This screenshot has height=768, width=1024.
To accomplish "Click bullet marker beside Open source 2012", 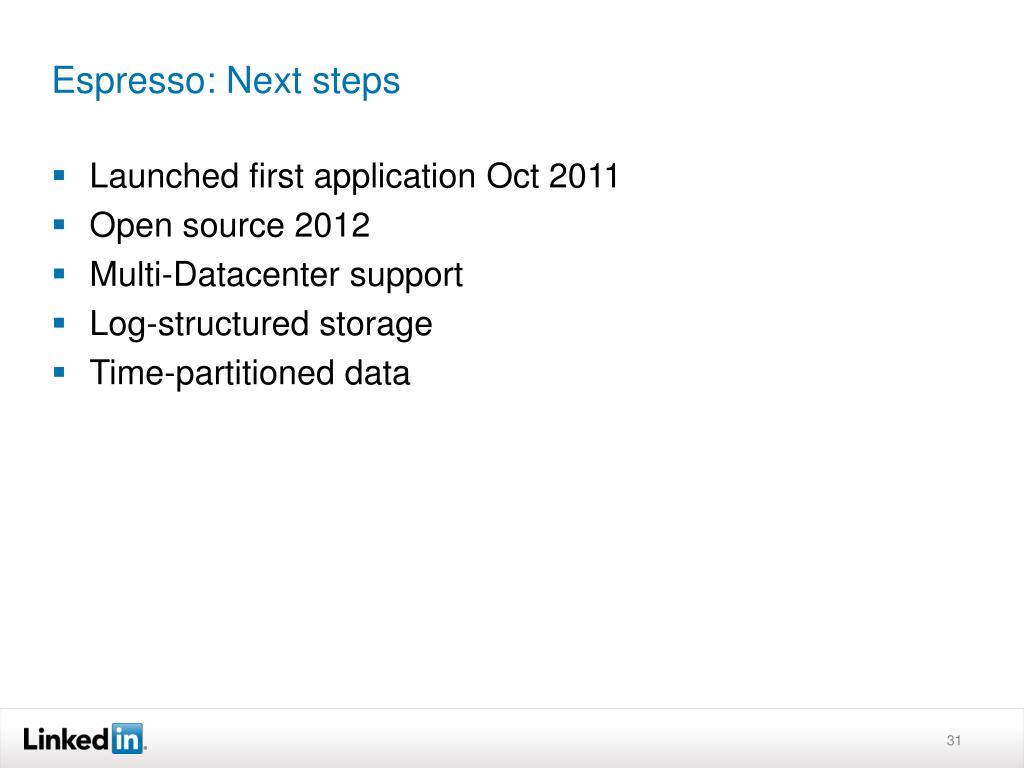I will 59,225.
